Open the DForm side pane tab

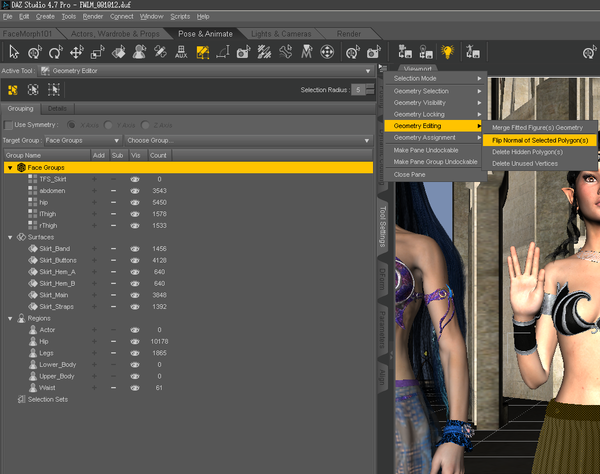[382, 280]
